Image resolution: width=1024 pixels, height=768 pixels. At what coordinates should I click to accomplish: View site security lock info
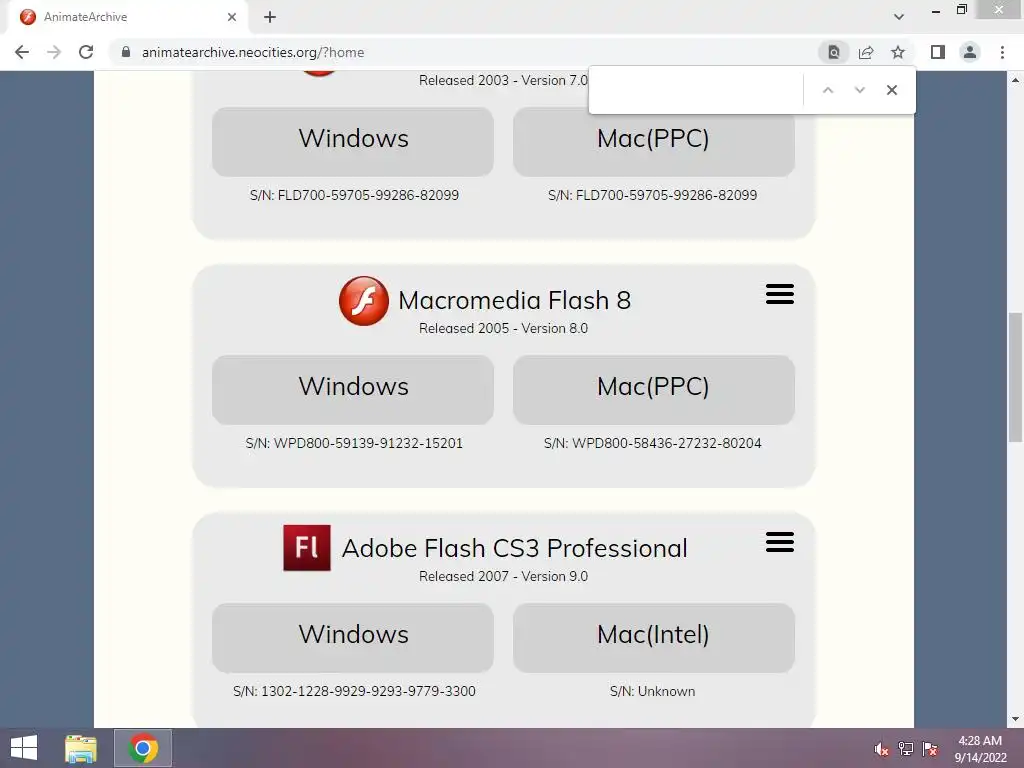click(126, 52)
